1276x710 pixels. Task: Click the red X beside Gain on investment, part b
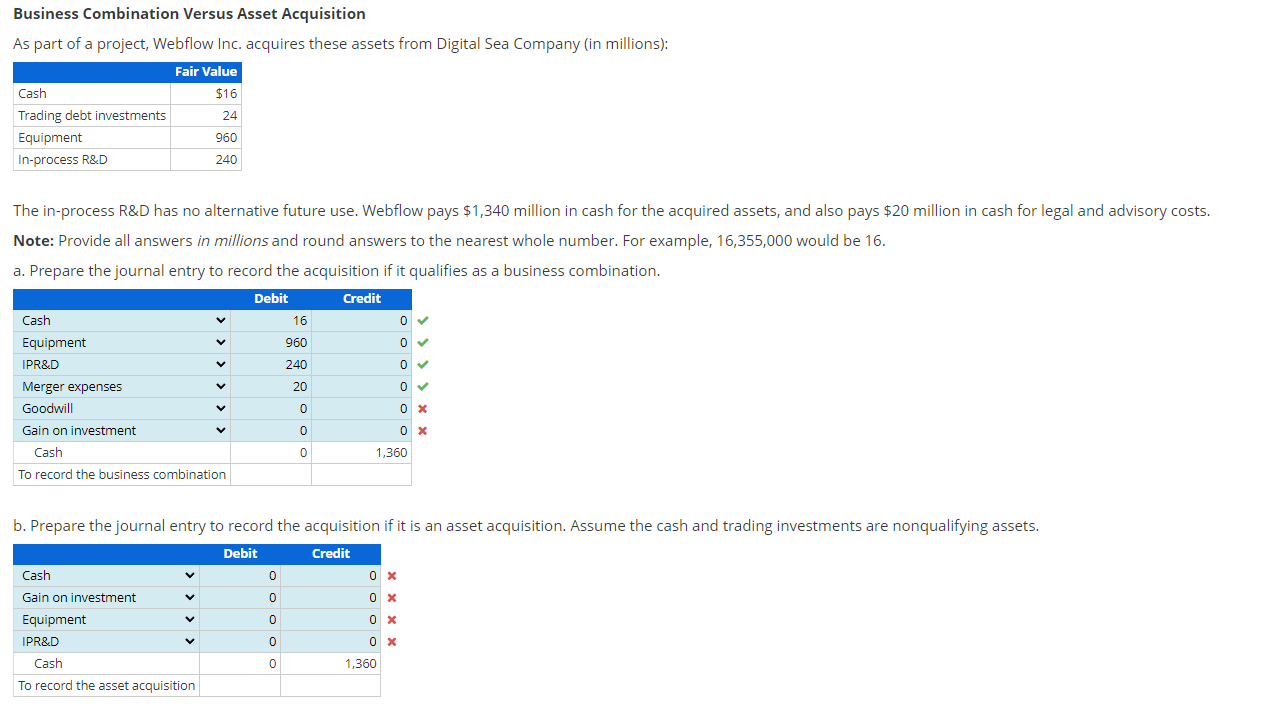392,598
